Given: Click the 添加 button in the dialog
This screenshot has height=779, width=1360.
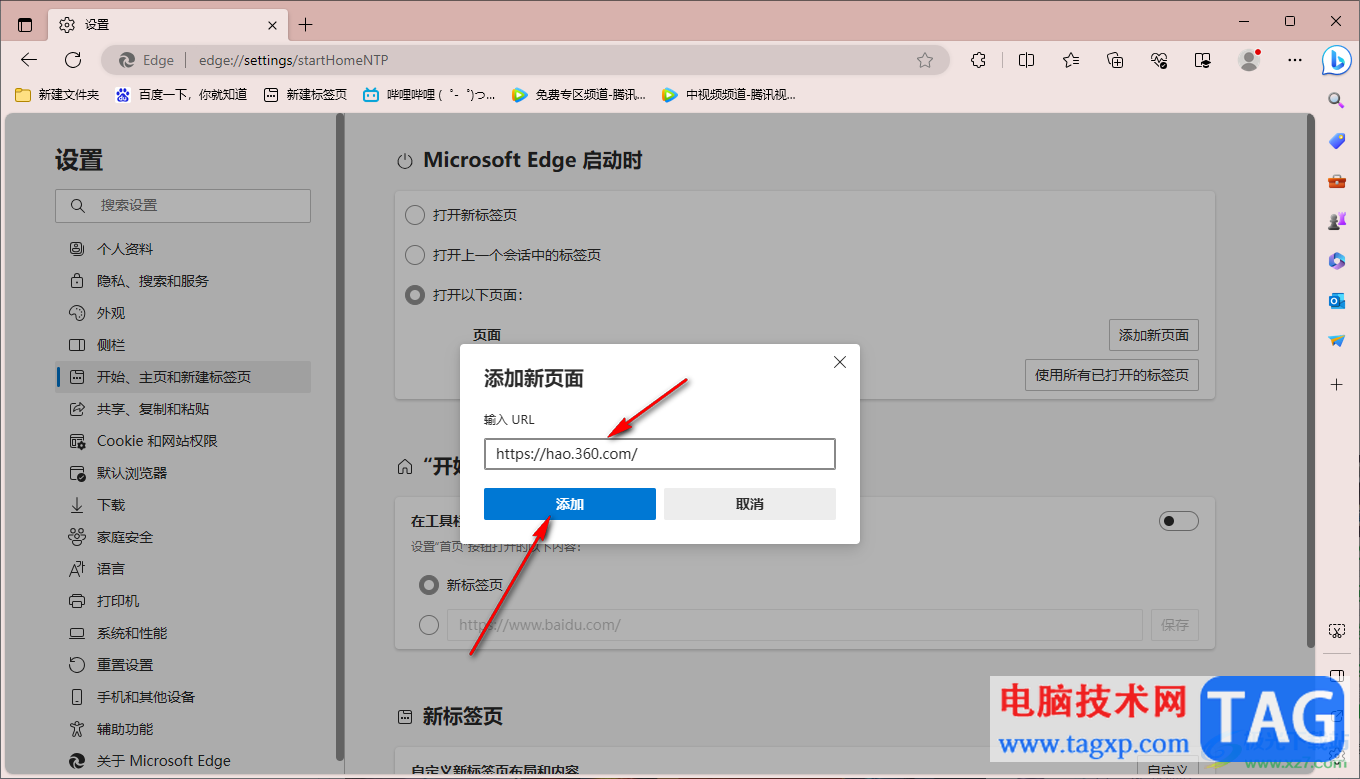Looking at the screenshot, I should click(x=570, y=504).
